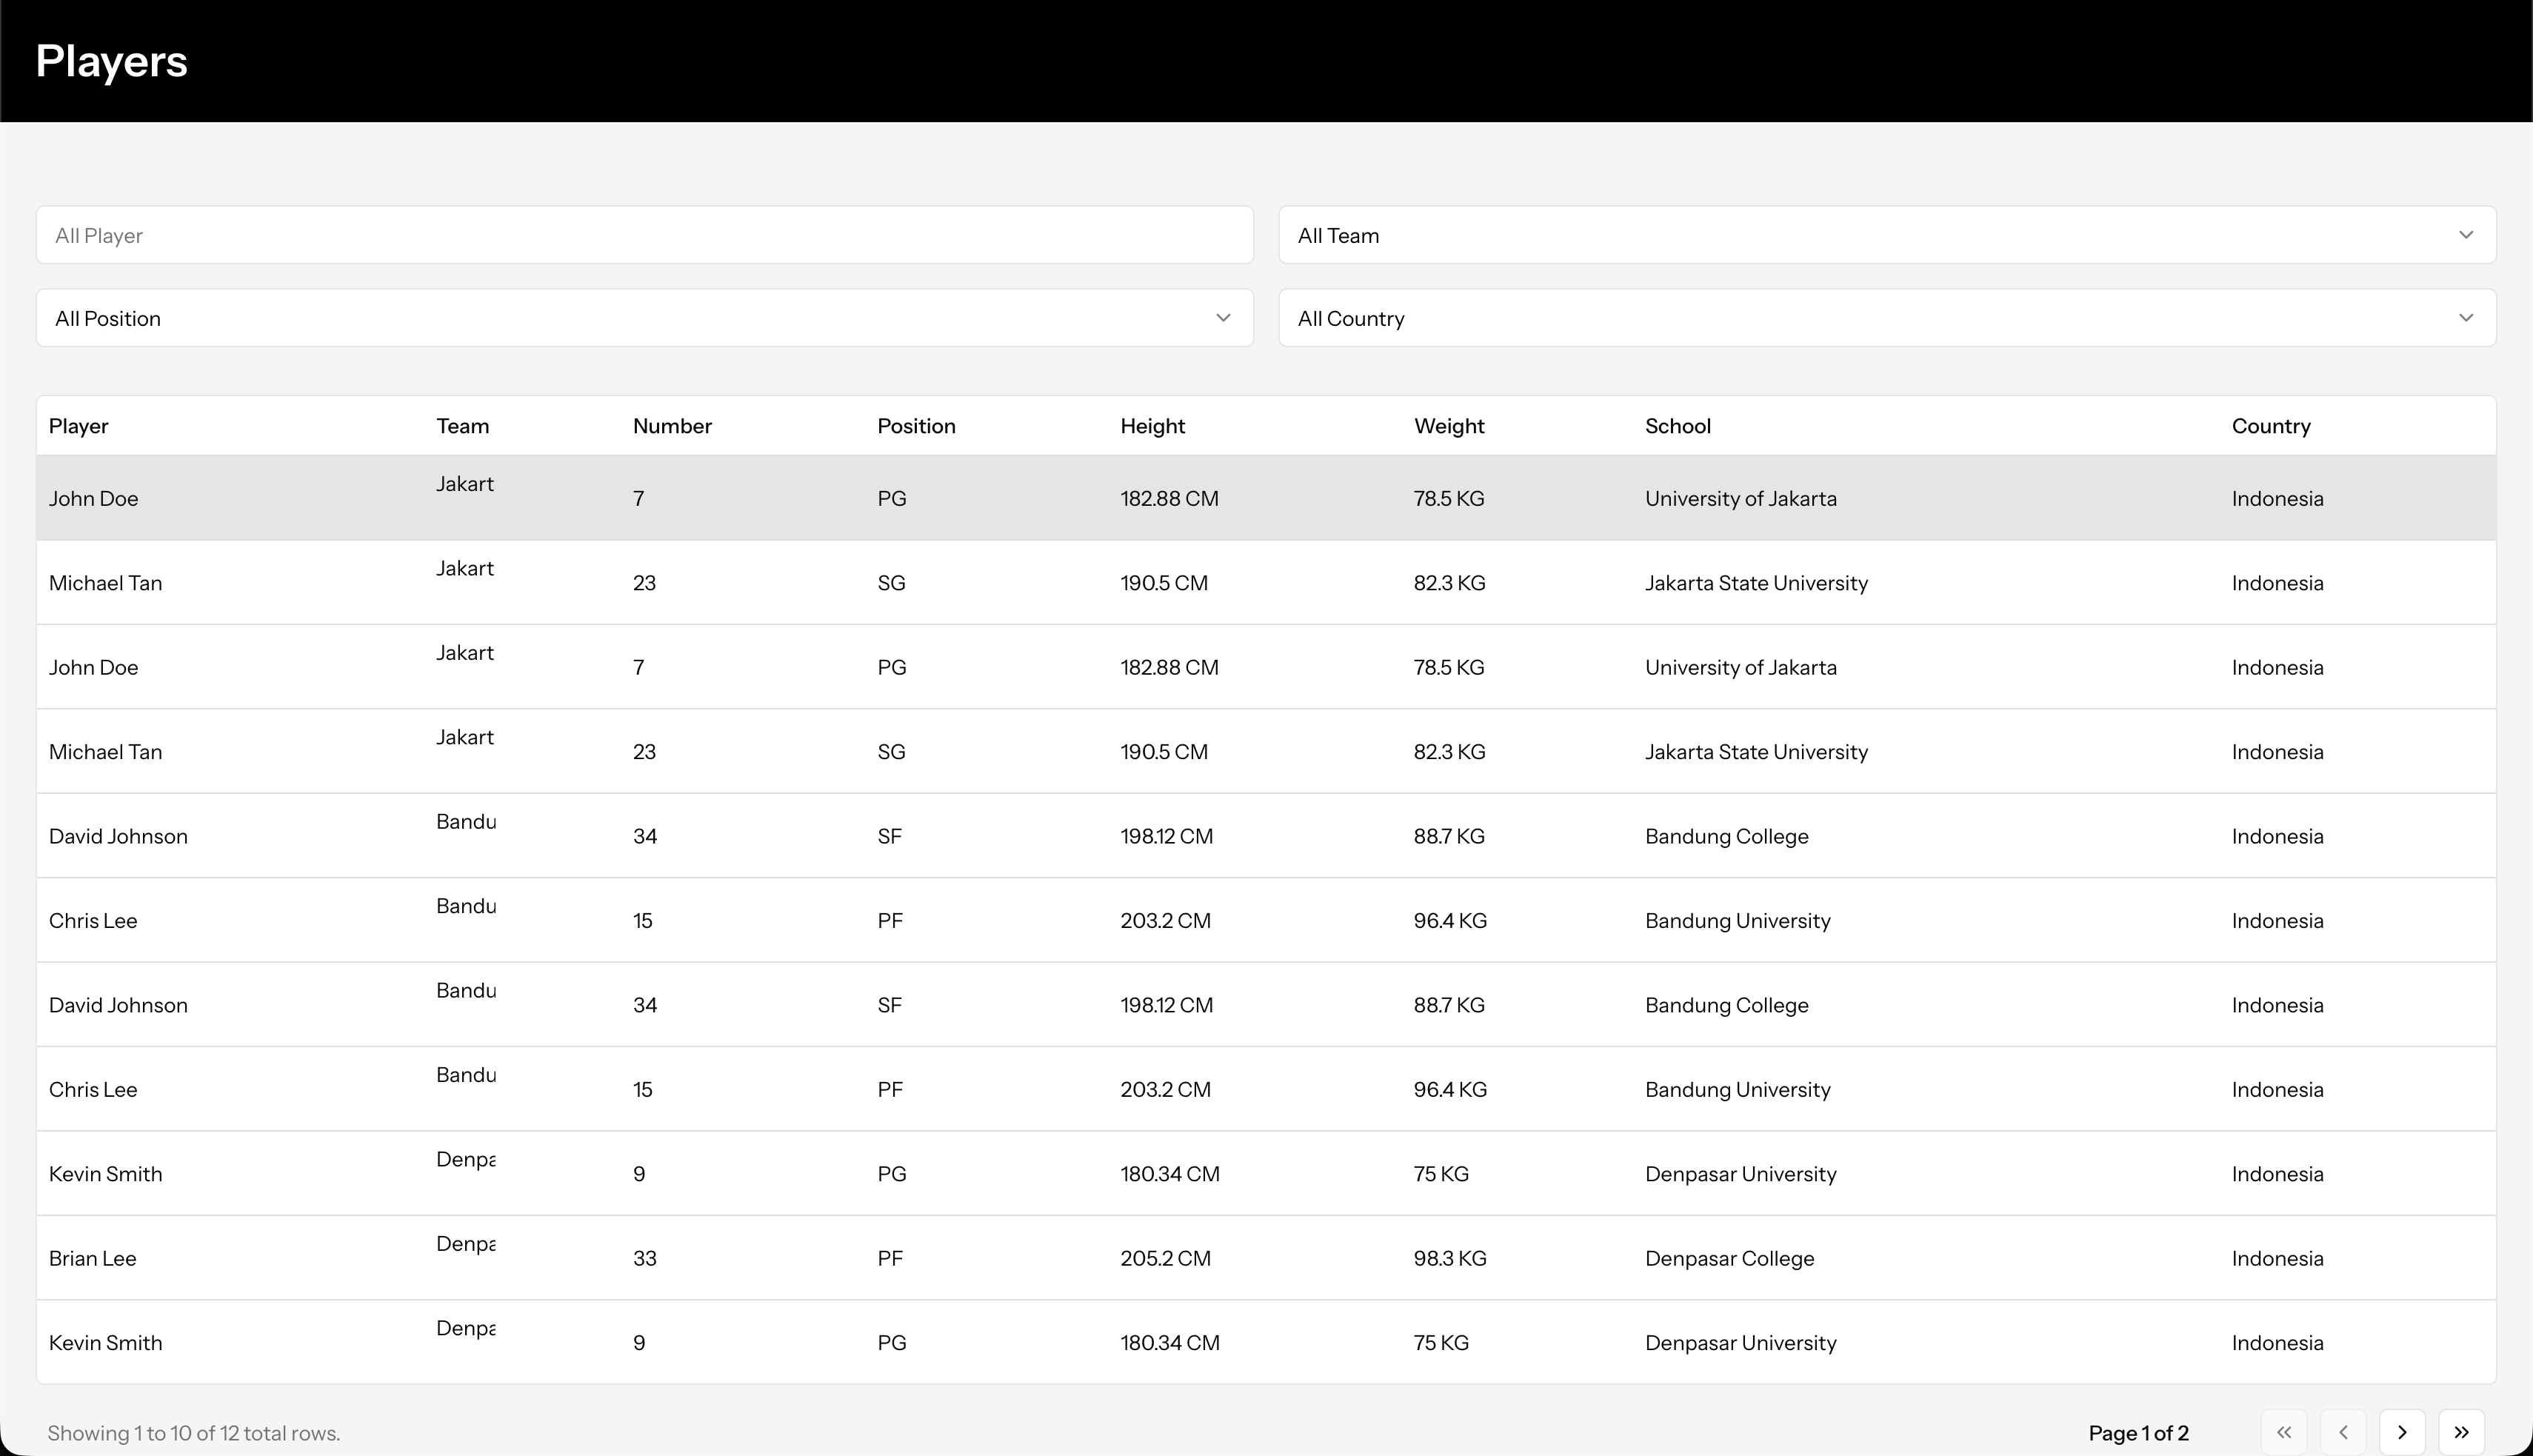This screenshot has height=1456, width=2533.
Task: Click the Country column header
Action: (2271, 426)
